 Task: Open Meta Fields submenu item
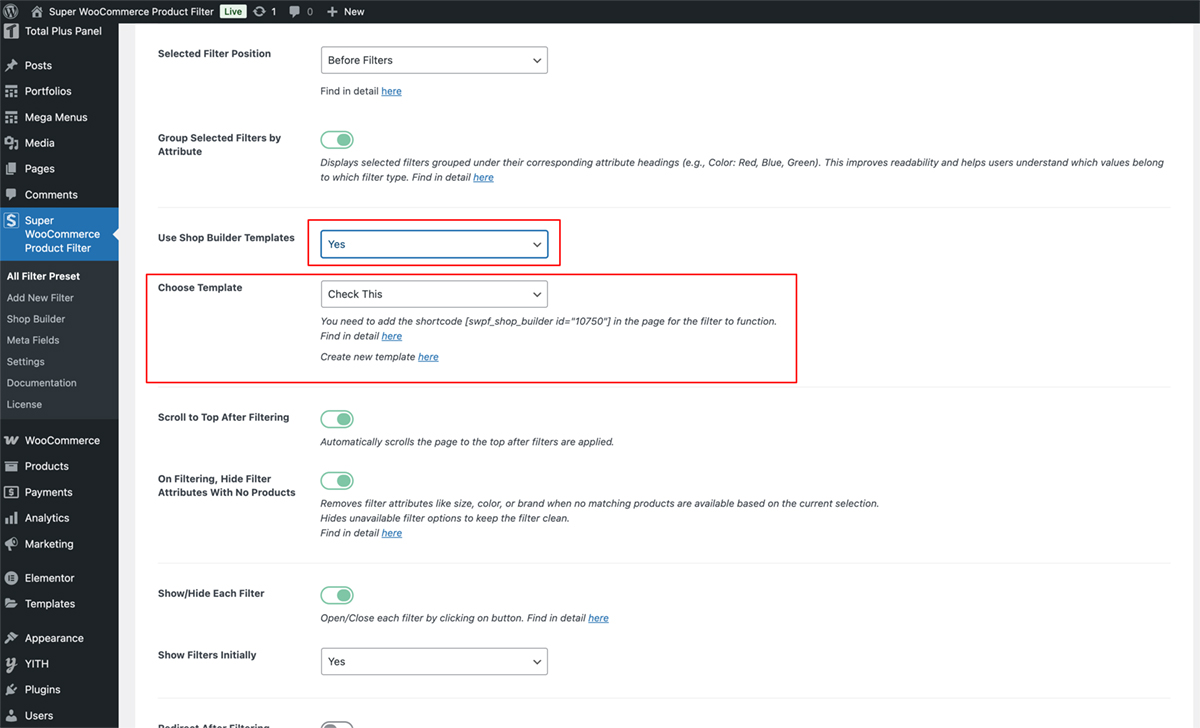point(33,340)
